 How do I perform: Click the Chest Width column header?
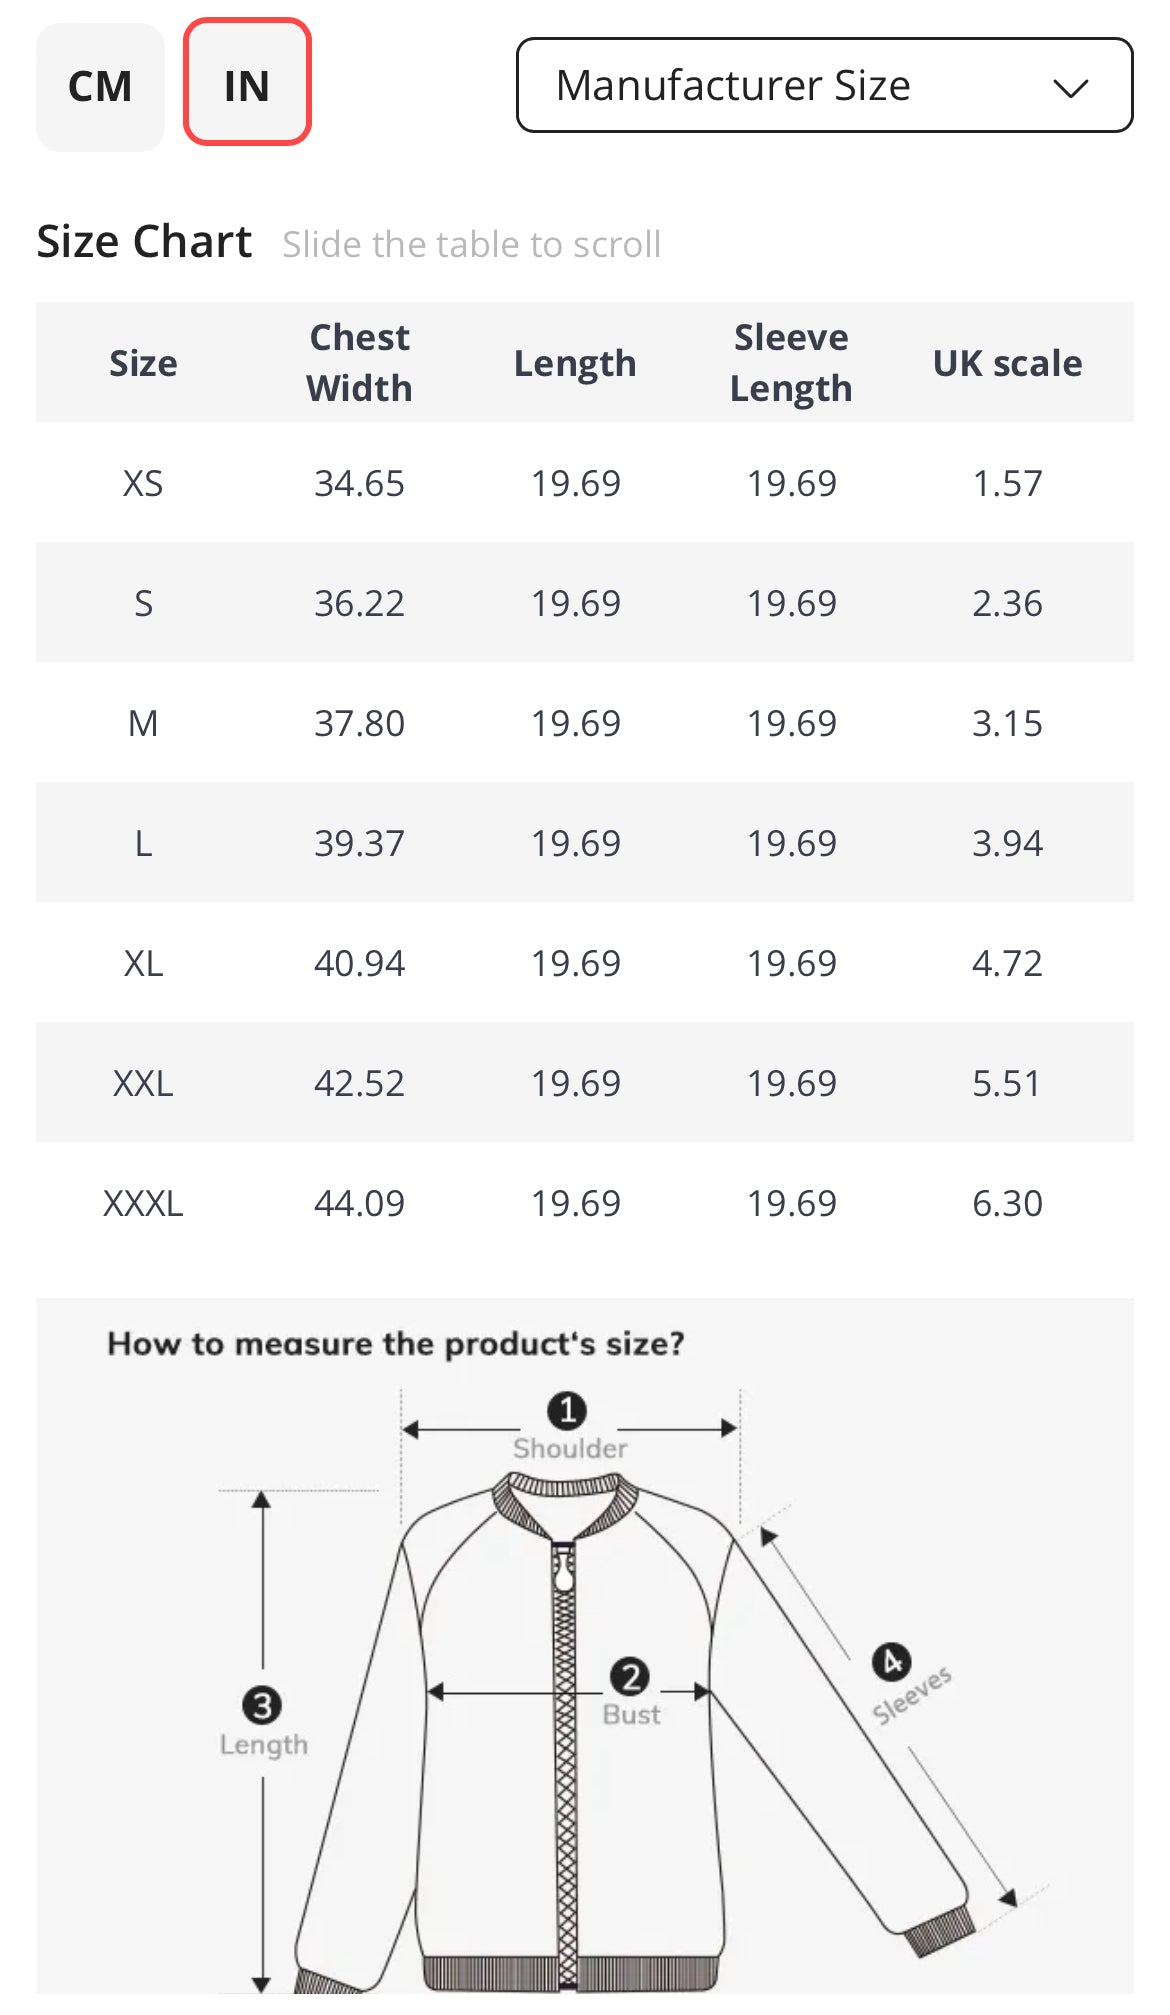click(x=359, y=362)
